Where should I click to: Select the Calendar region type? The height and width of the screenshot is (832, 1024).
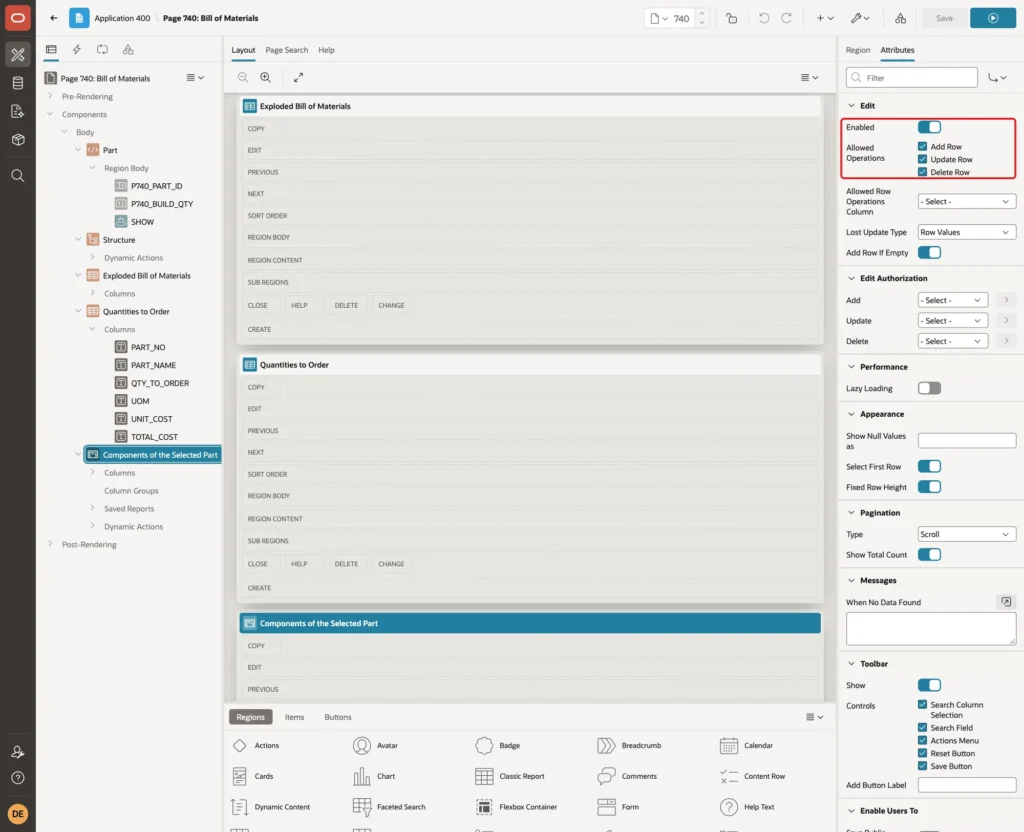coord(746,745)
